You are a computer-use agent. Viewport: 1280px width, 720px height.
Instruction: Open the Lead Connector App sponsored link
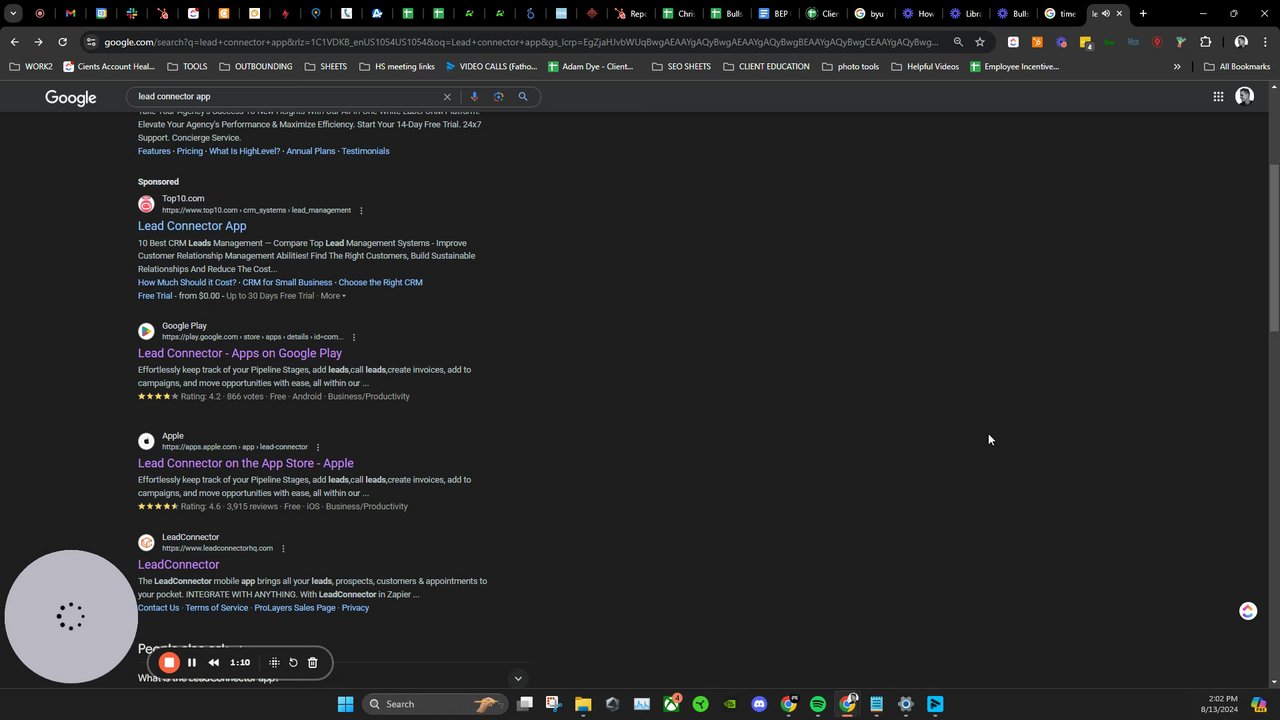click(192, 226)
